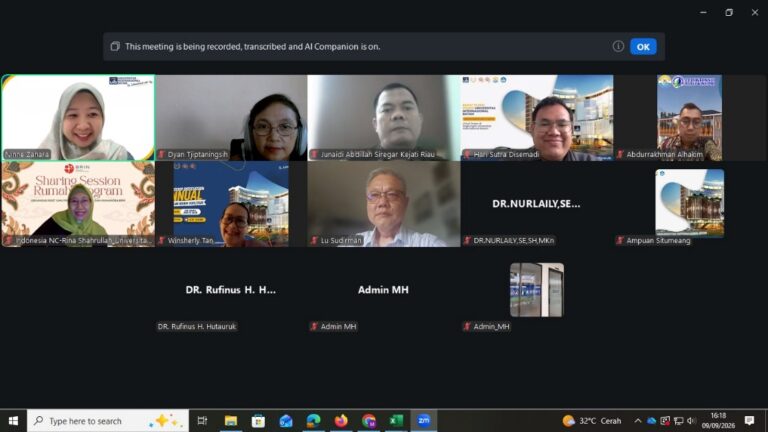Minimize the Zoom meeting window
The height and width of the screenshot is (432, 768).
(703, 12)
